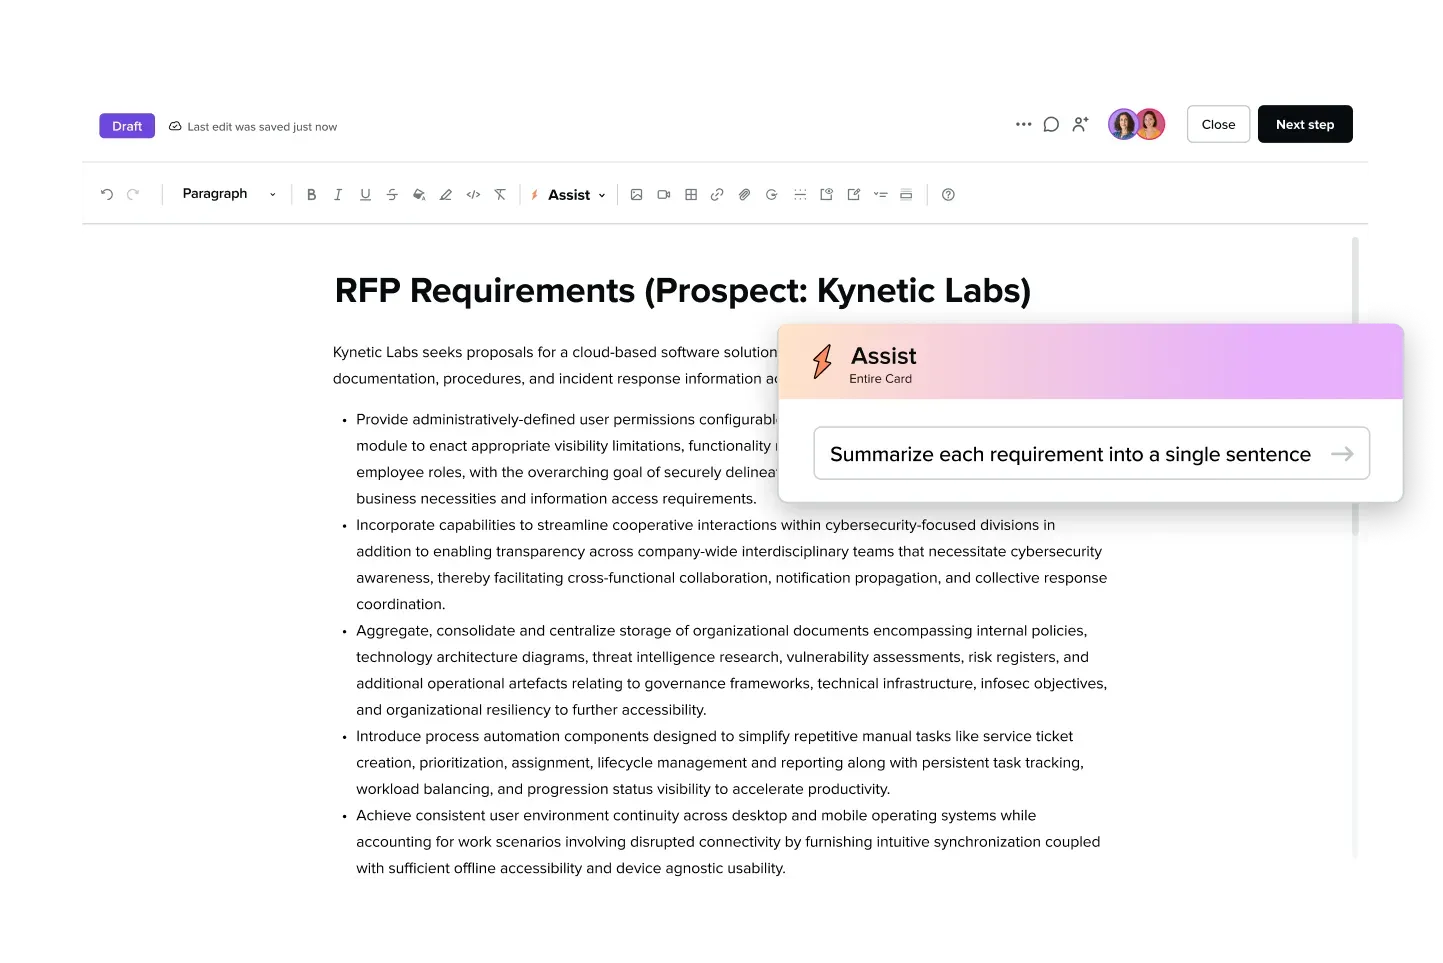Click the card embed icon in toolbar

point(826,195)
